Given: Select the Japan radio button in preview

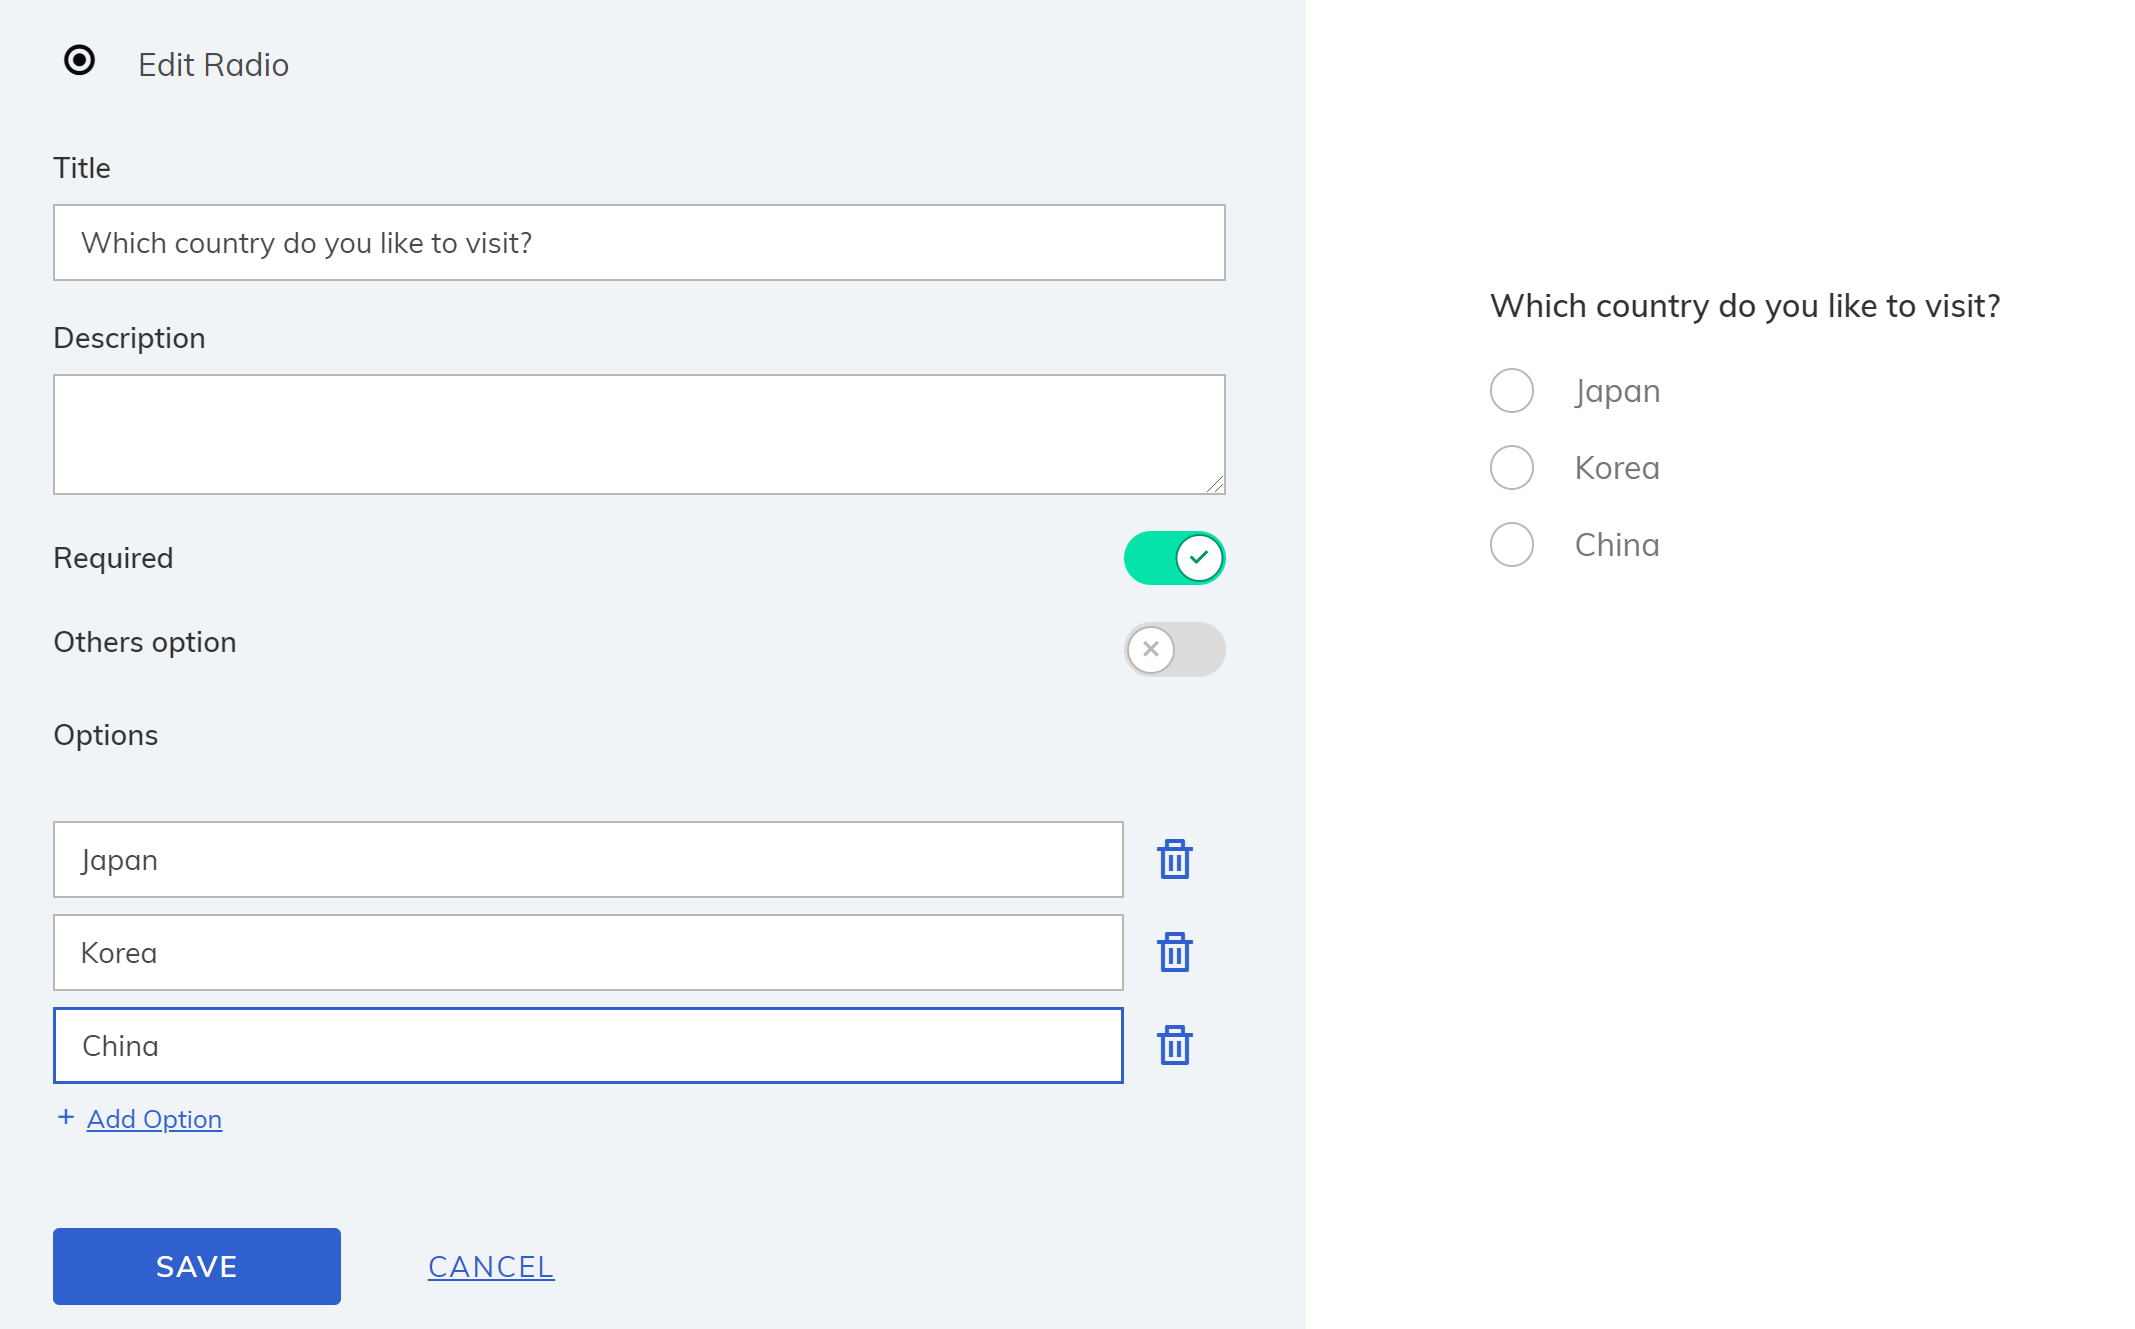Looking at the screenshot, I should click(1511, 391).
